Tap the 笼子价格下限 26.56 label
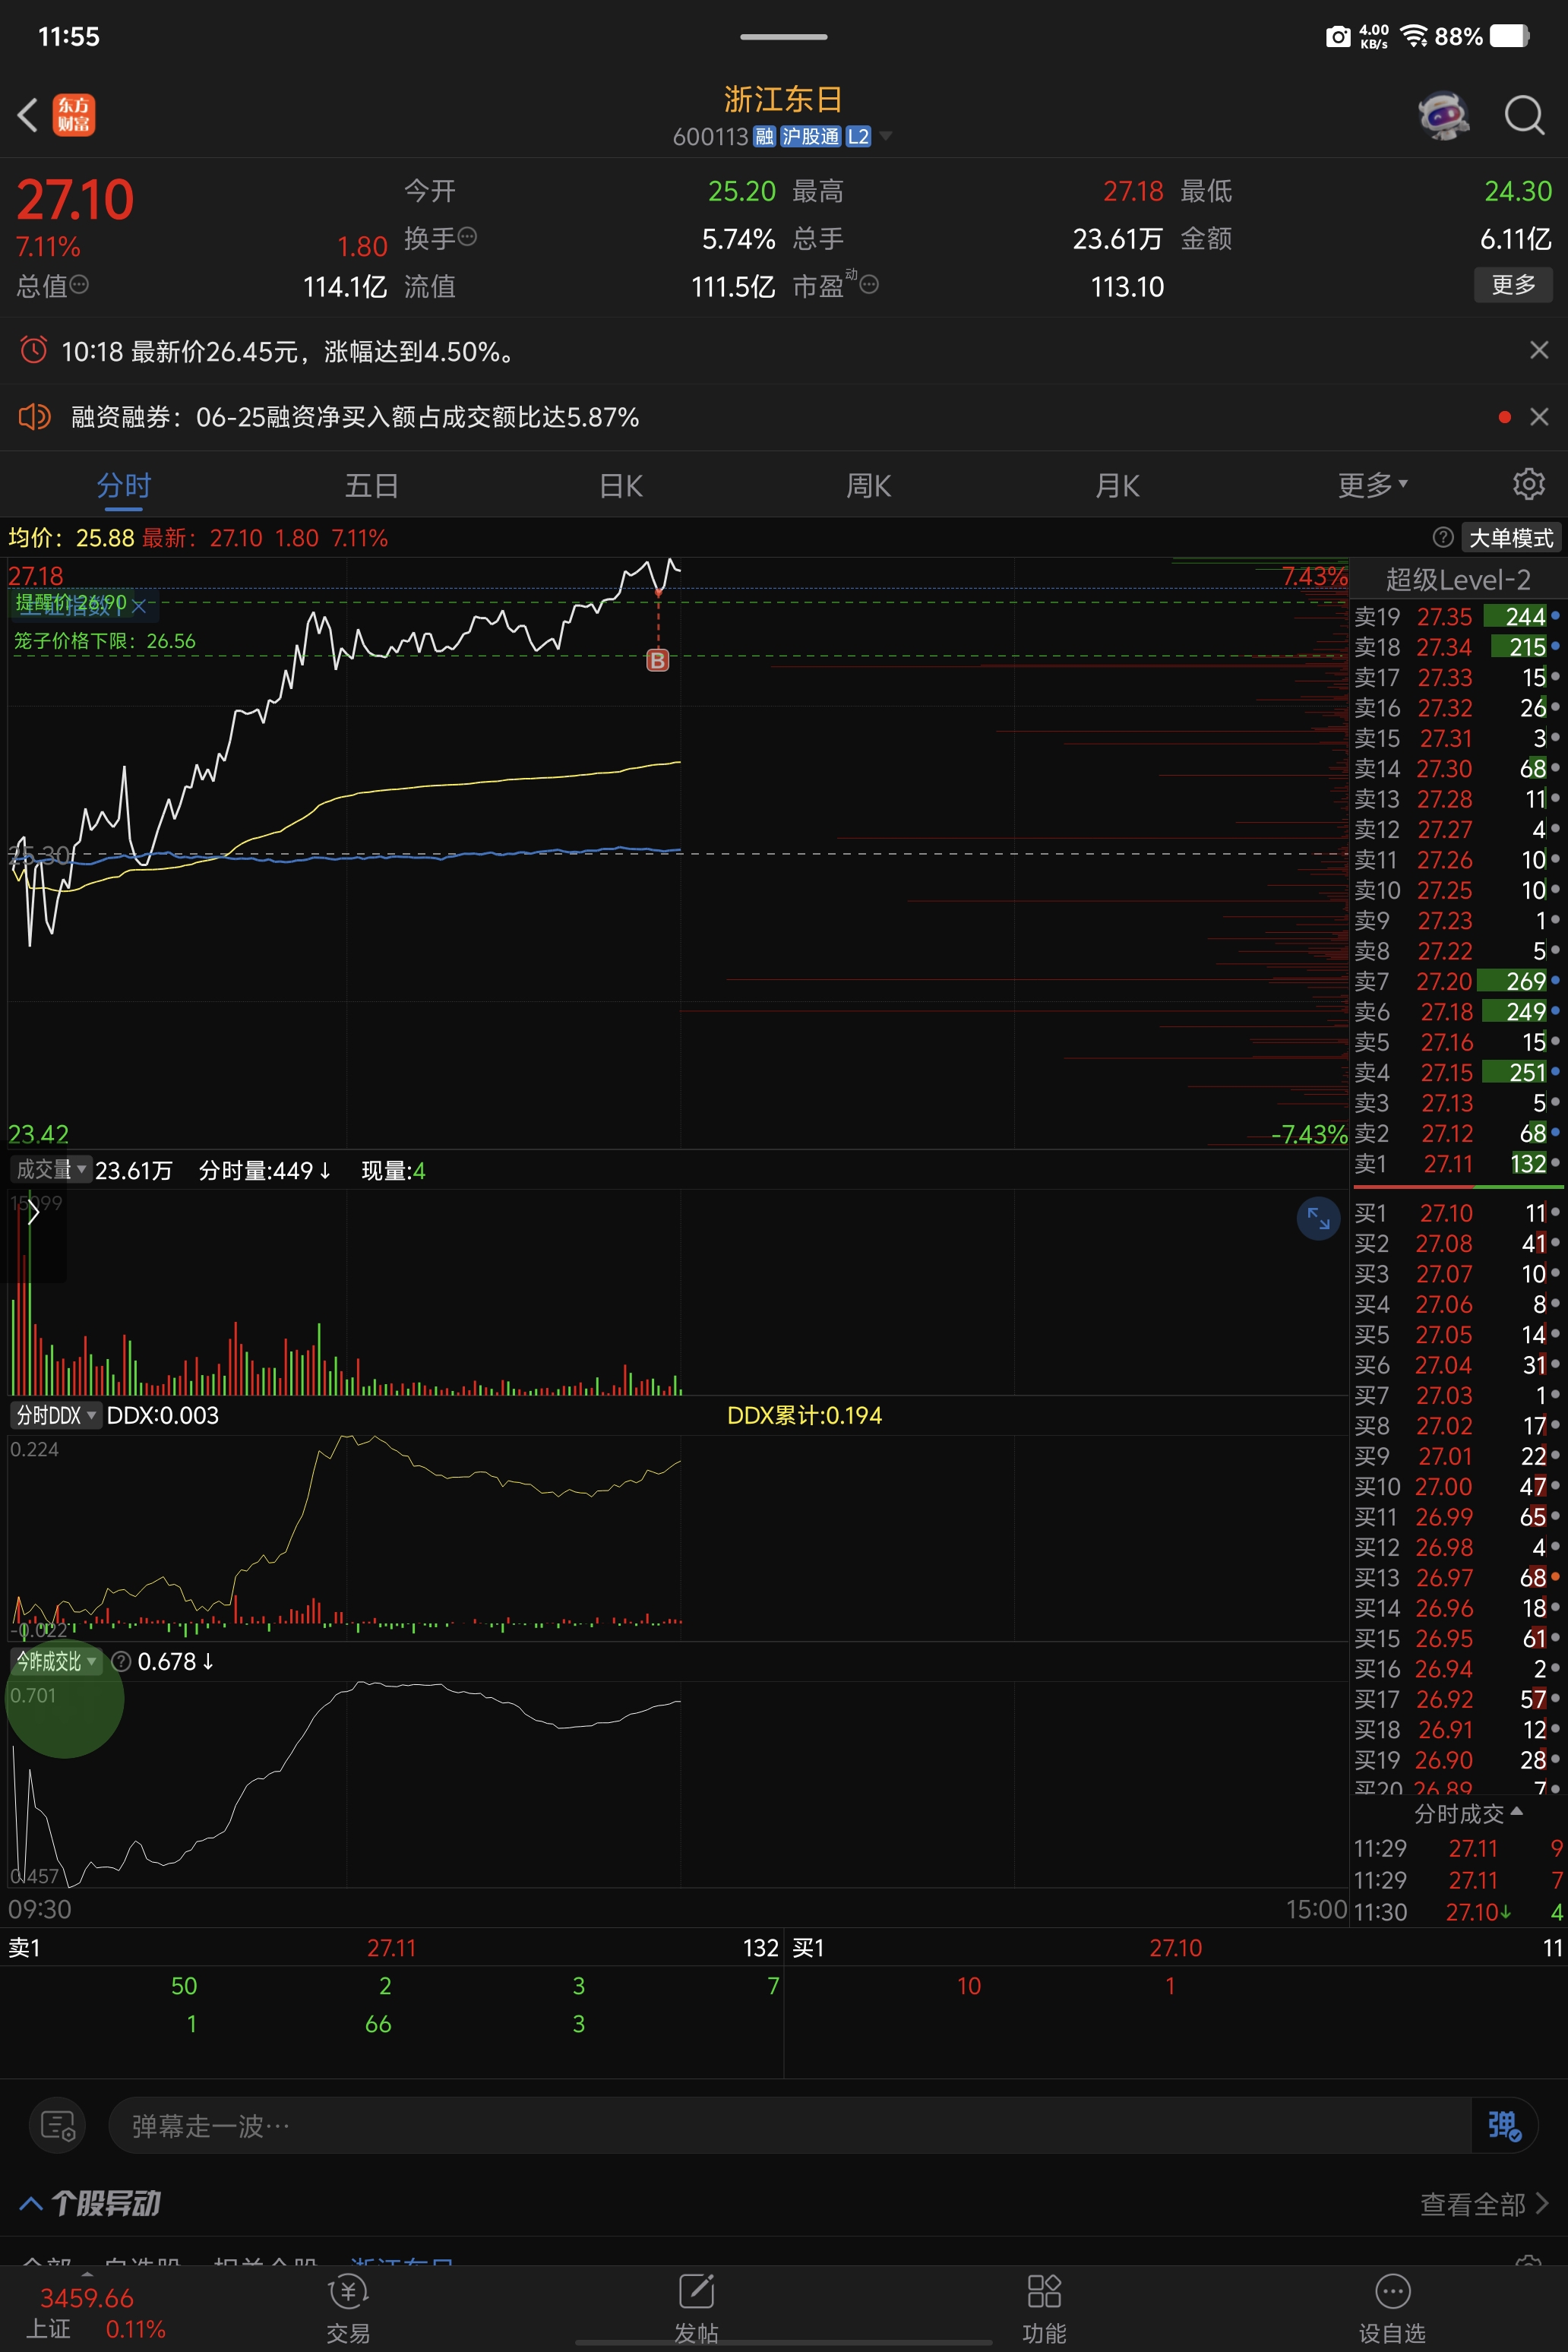The width and height of the screenshot is (1568, 2352). click(105, 641)
